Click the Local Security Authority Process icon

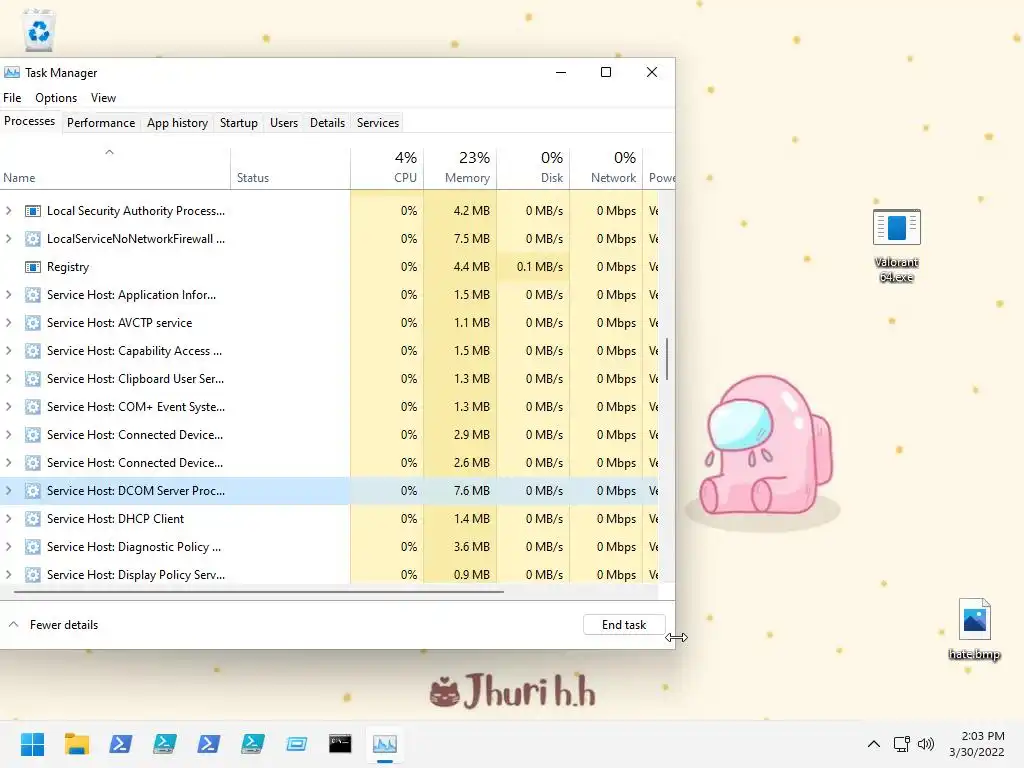click(33, 211)
